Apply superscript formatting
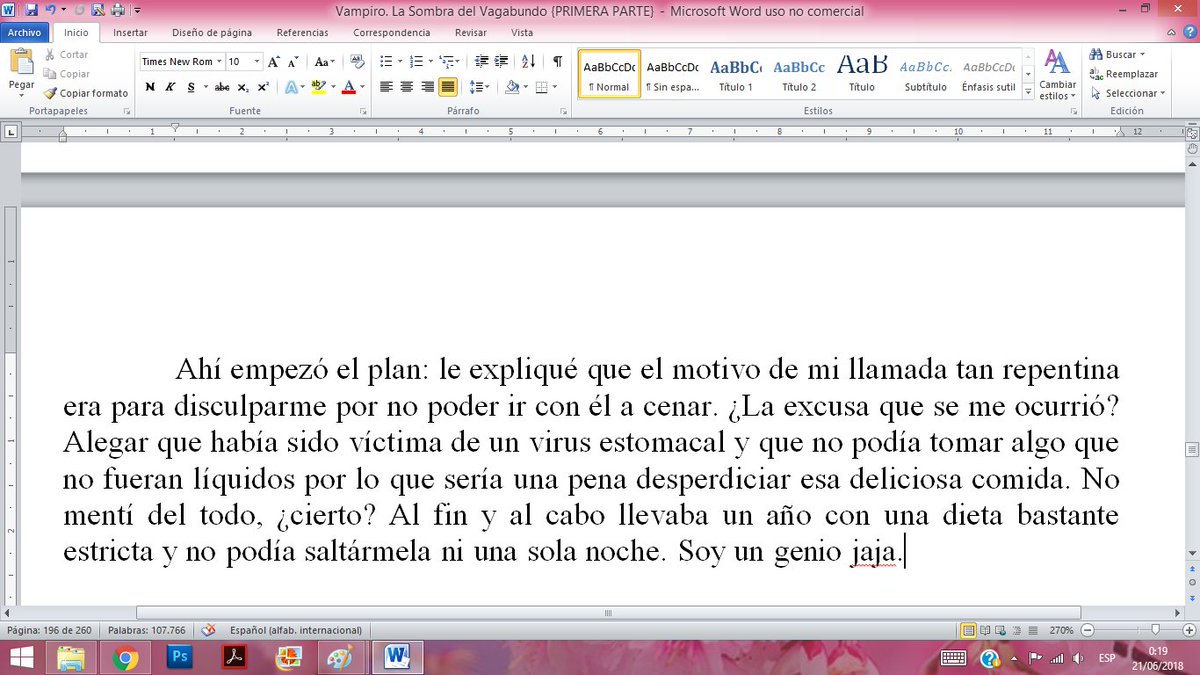The width and height of the screenshot is (1200, 675). [x=262, y=87]
